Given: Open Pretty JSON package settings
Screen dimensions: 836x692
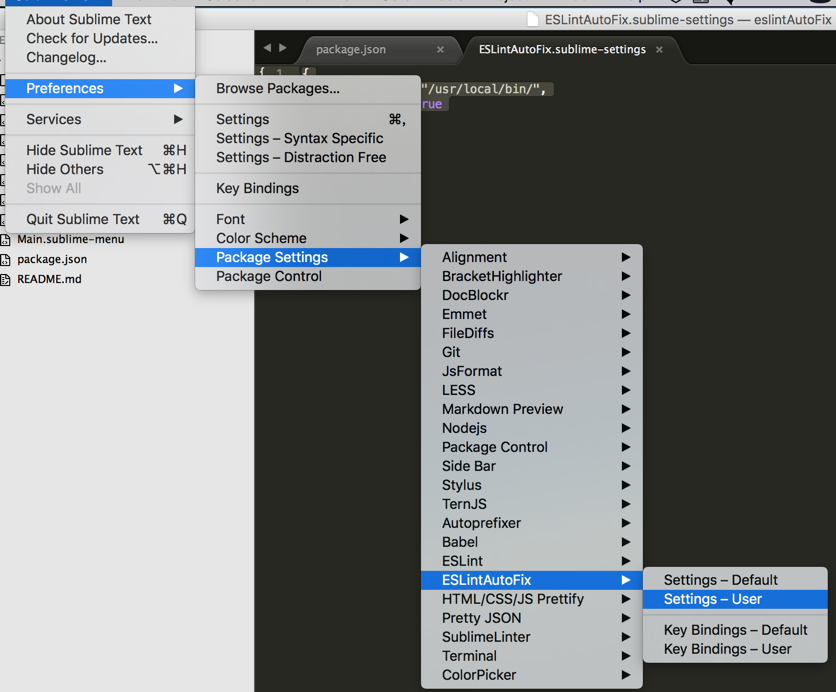Looking at the screenshot, I should click(532, 618).
